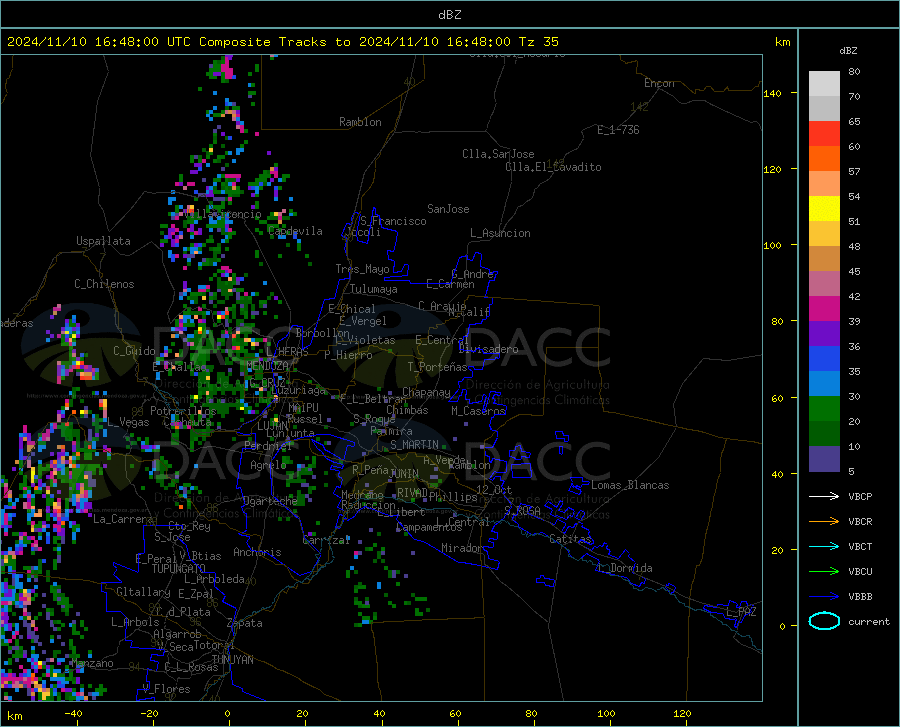
Task: Click the Lomas_Blancas label on map
Action: point(630,485)
